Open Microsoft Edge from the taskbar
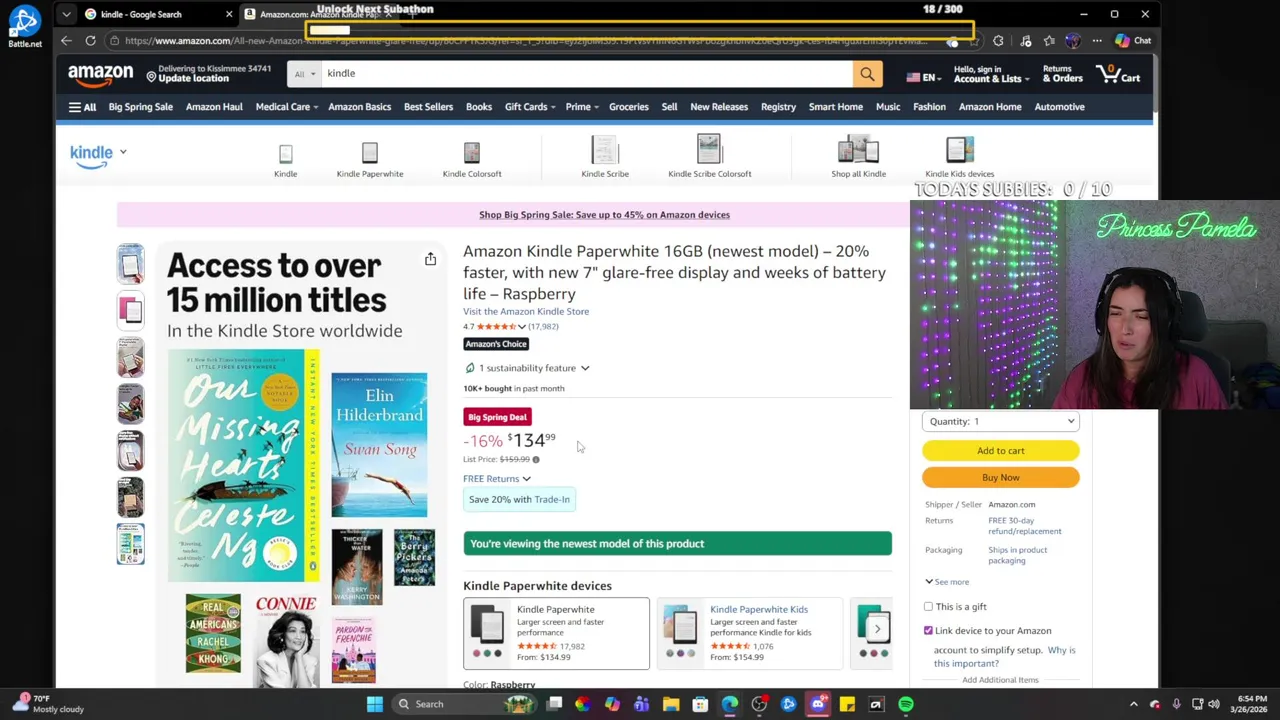This screenshot has width=1280, height=720. 730,704
